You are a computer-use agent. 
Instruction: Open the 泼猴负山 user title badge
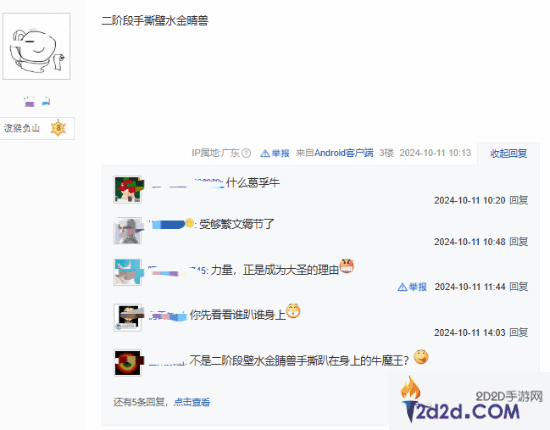coord(37,128)
